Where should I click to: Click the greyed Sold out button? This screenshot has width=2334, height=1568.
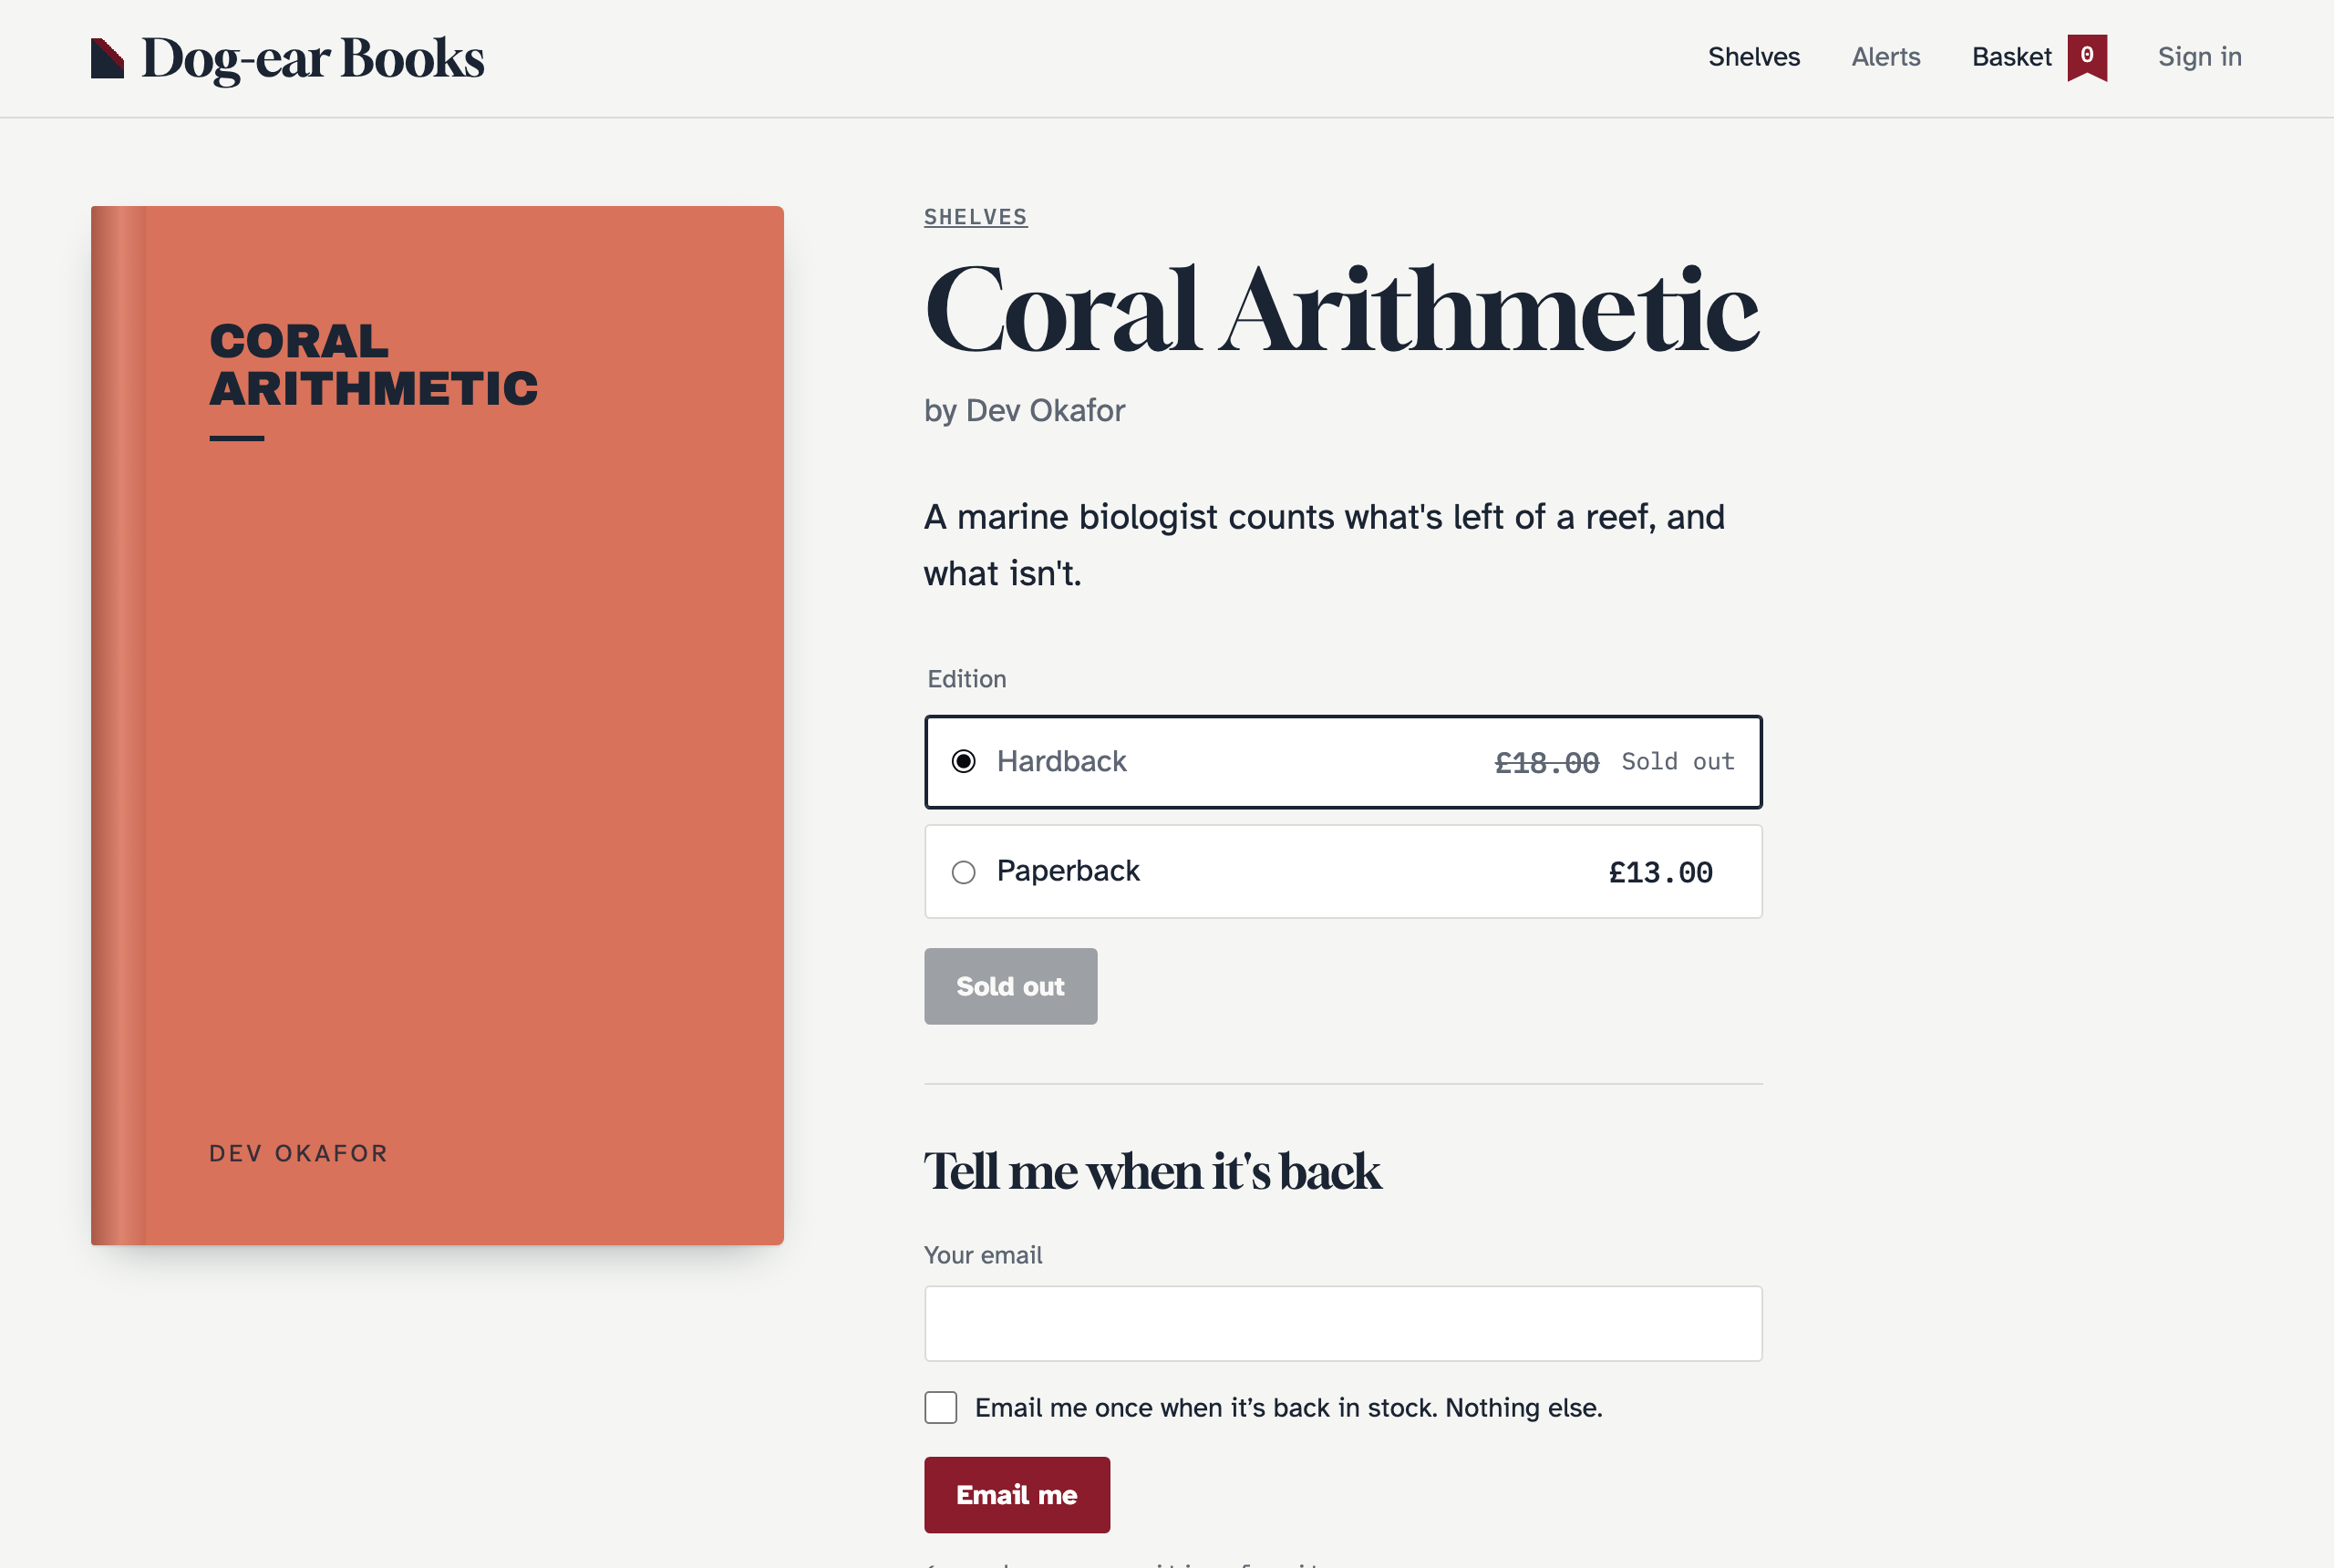1010,986
